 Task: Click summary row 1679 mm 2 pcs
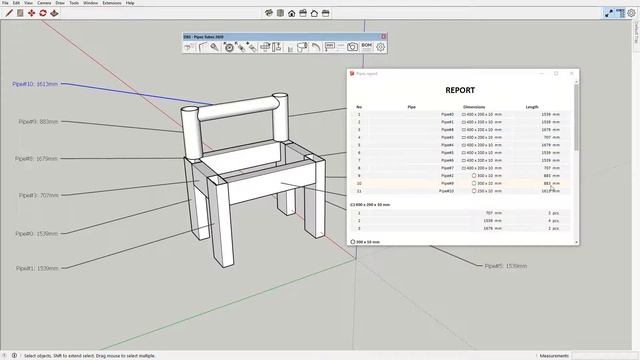[x=460, y=229]
